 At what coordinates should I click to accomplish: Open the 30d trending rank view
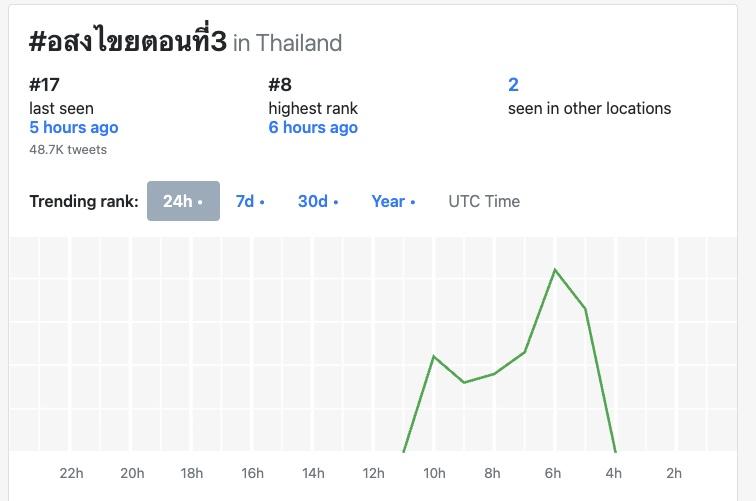point(318,201)
